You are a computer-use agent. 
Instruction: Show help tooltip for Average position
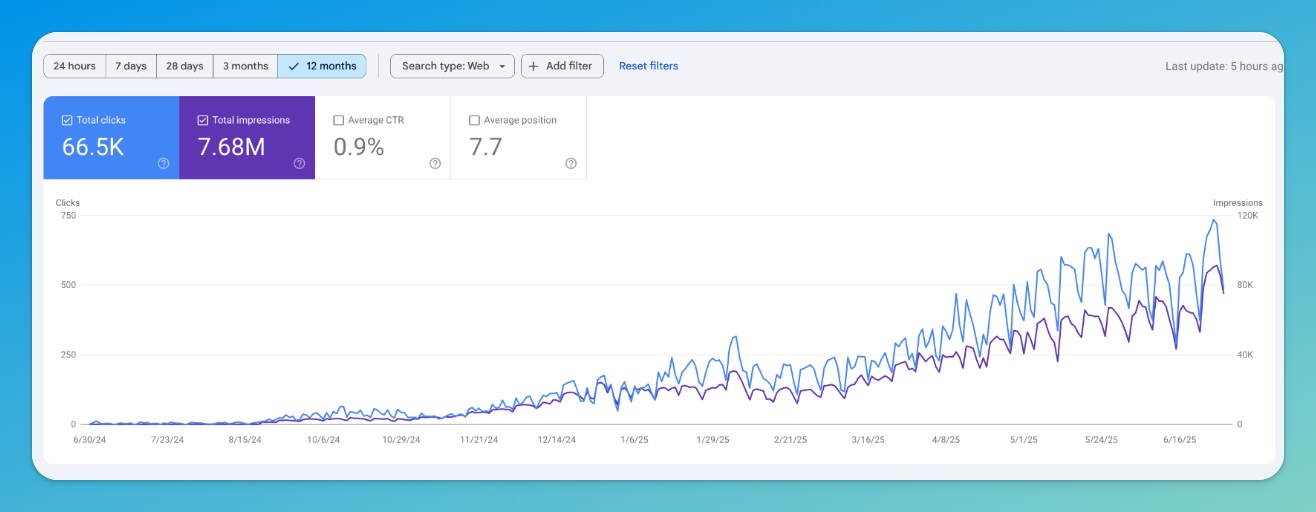click(x=571, y=164)
